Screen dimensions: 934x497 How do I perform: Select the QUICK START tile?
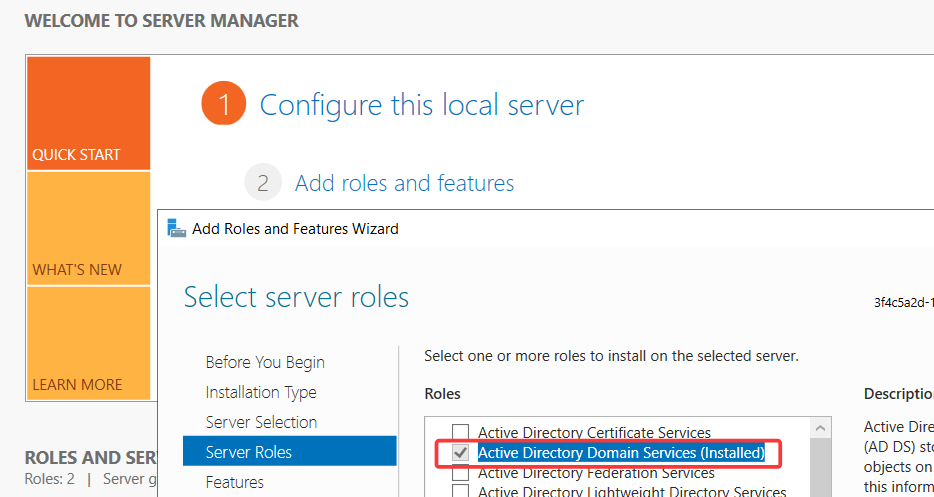(88, 113)
